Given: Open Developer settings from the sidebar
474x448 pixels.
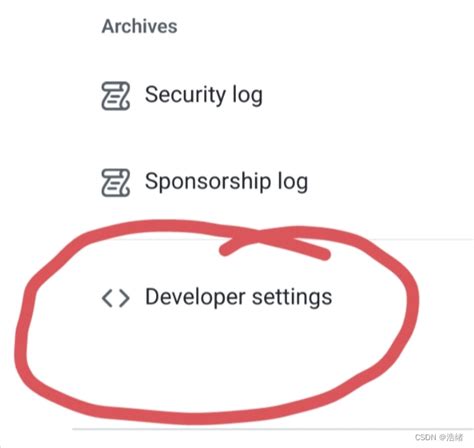Looking at the screenshot, I should pos(217,298).
